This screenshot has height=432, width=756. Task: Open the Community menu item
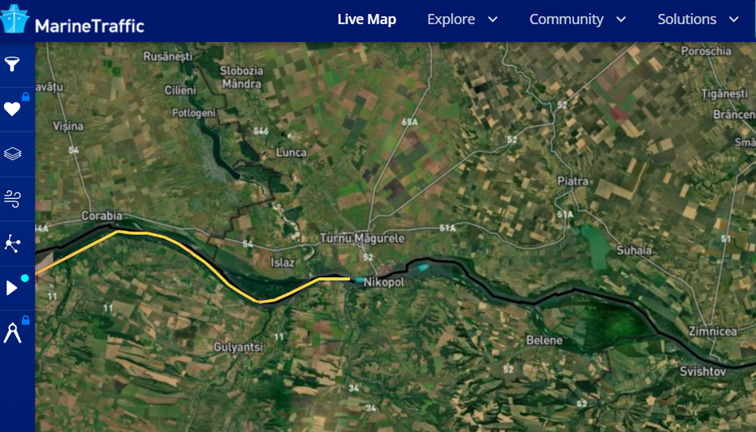[566, 19]
